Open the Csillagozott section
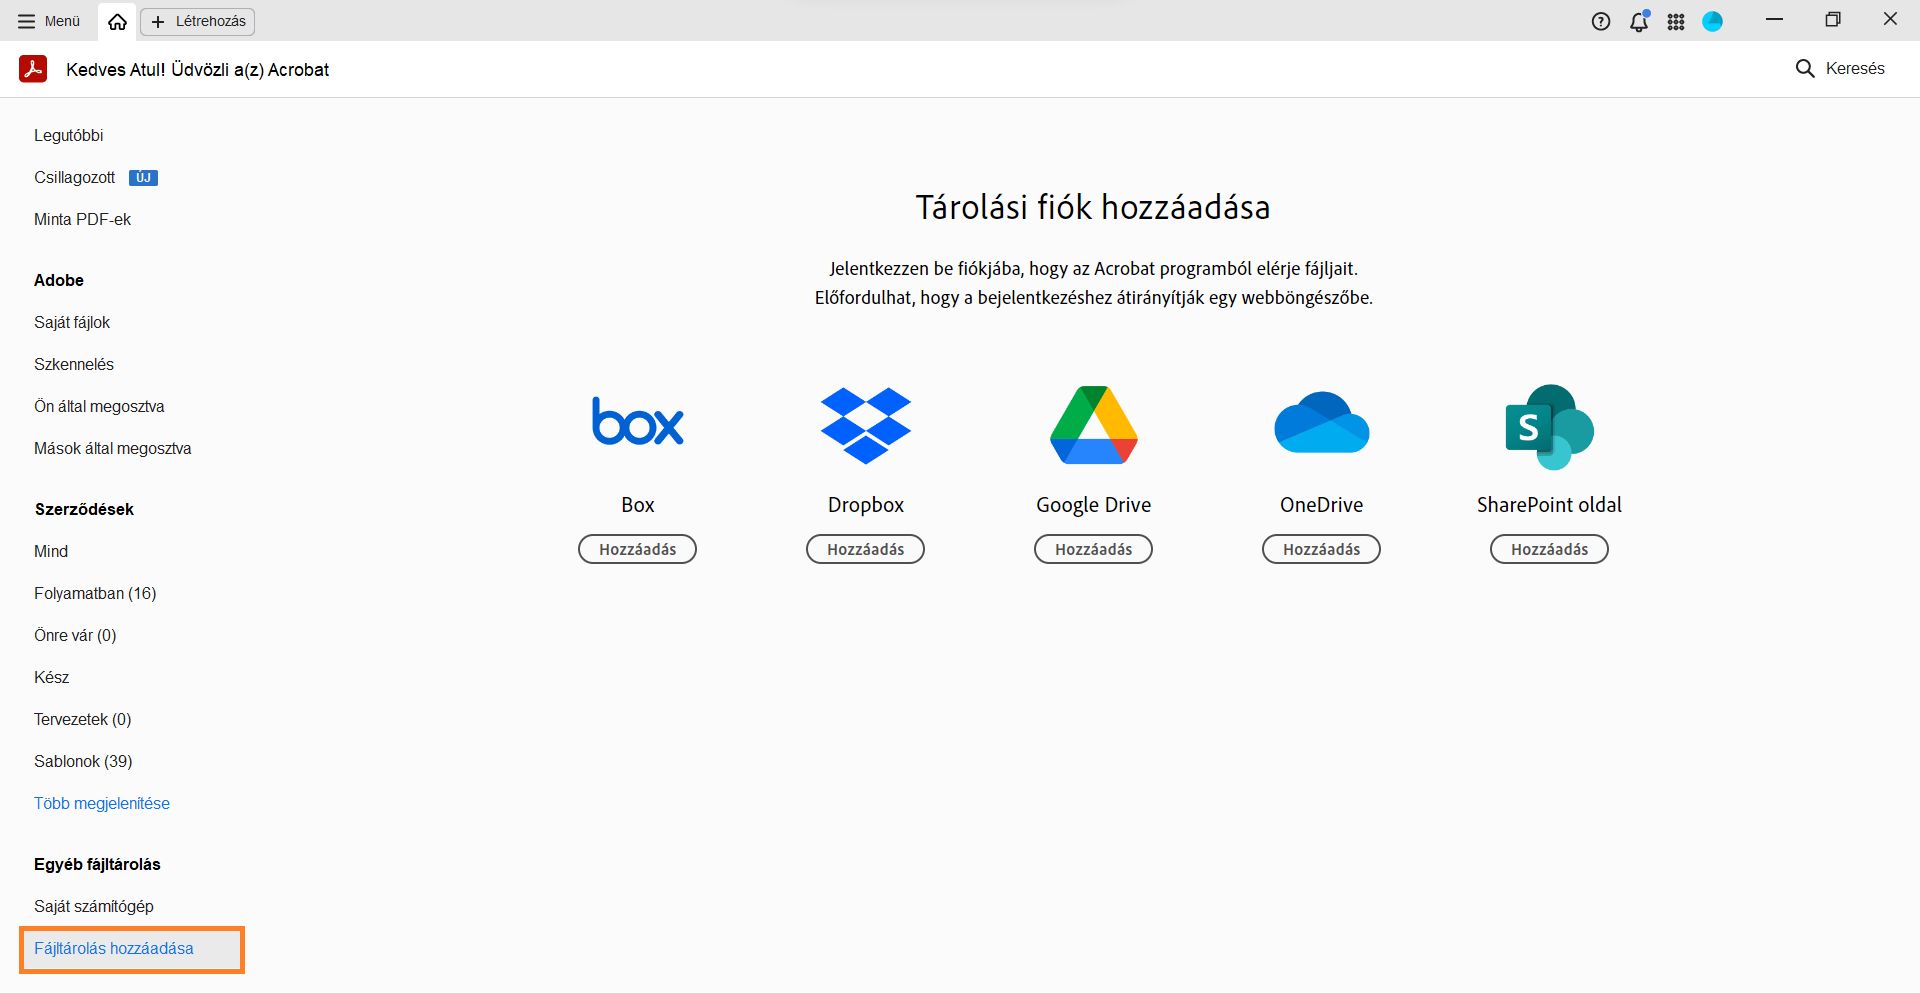Screen dimensions: 1920x993 pos(75,177)
